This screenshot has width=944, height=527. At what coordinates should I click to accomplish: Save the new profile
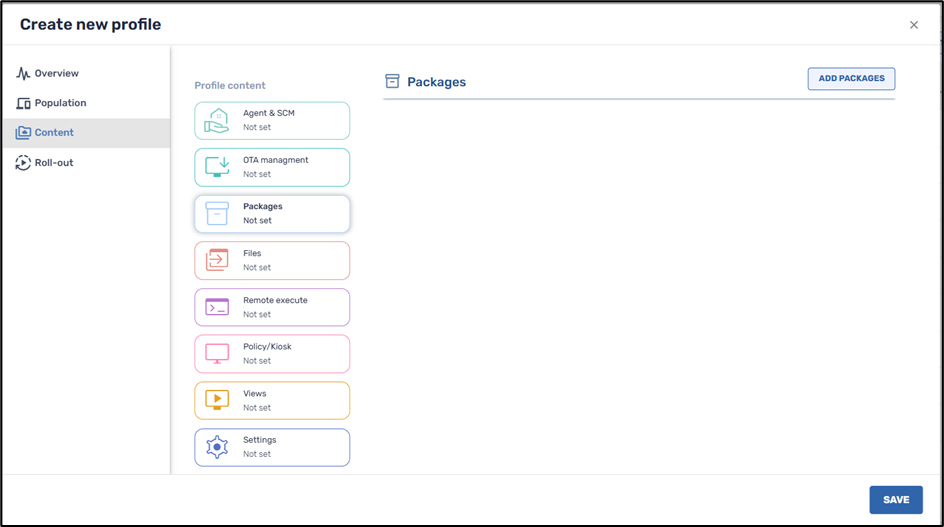[x=895, y=500]
